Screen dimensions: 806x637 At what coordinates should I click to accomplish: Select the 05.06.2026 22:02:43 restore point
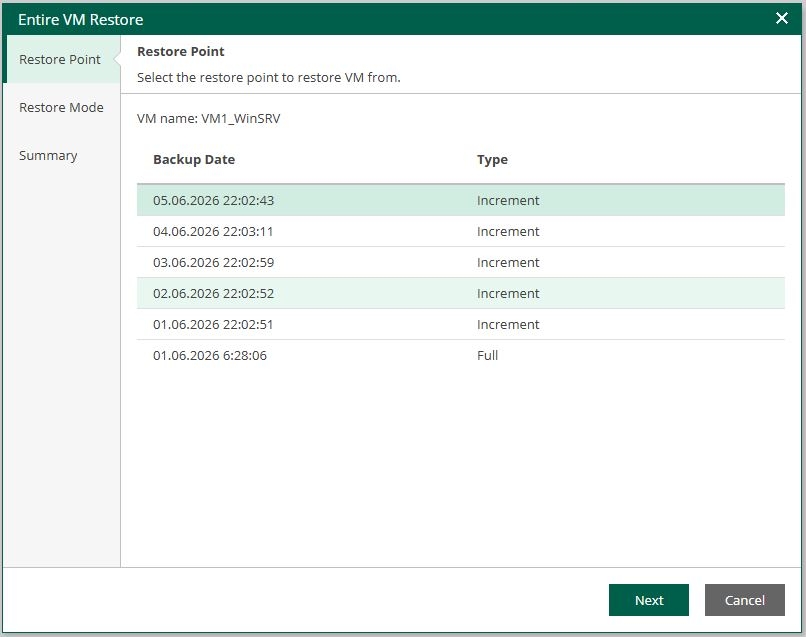(x=461, y=200)
